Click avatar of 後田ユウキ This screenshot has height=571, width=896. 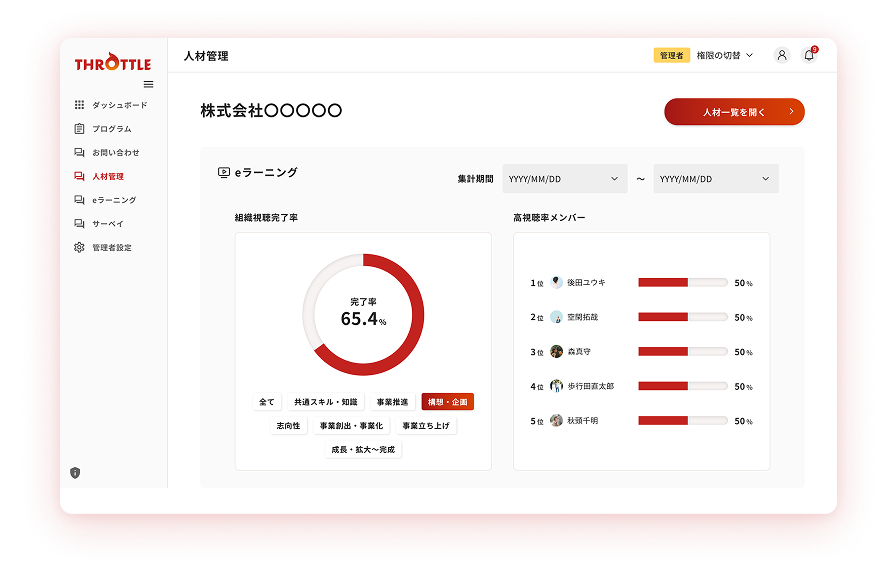click(x=556, y=282)
